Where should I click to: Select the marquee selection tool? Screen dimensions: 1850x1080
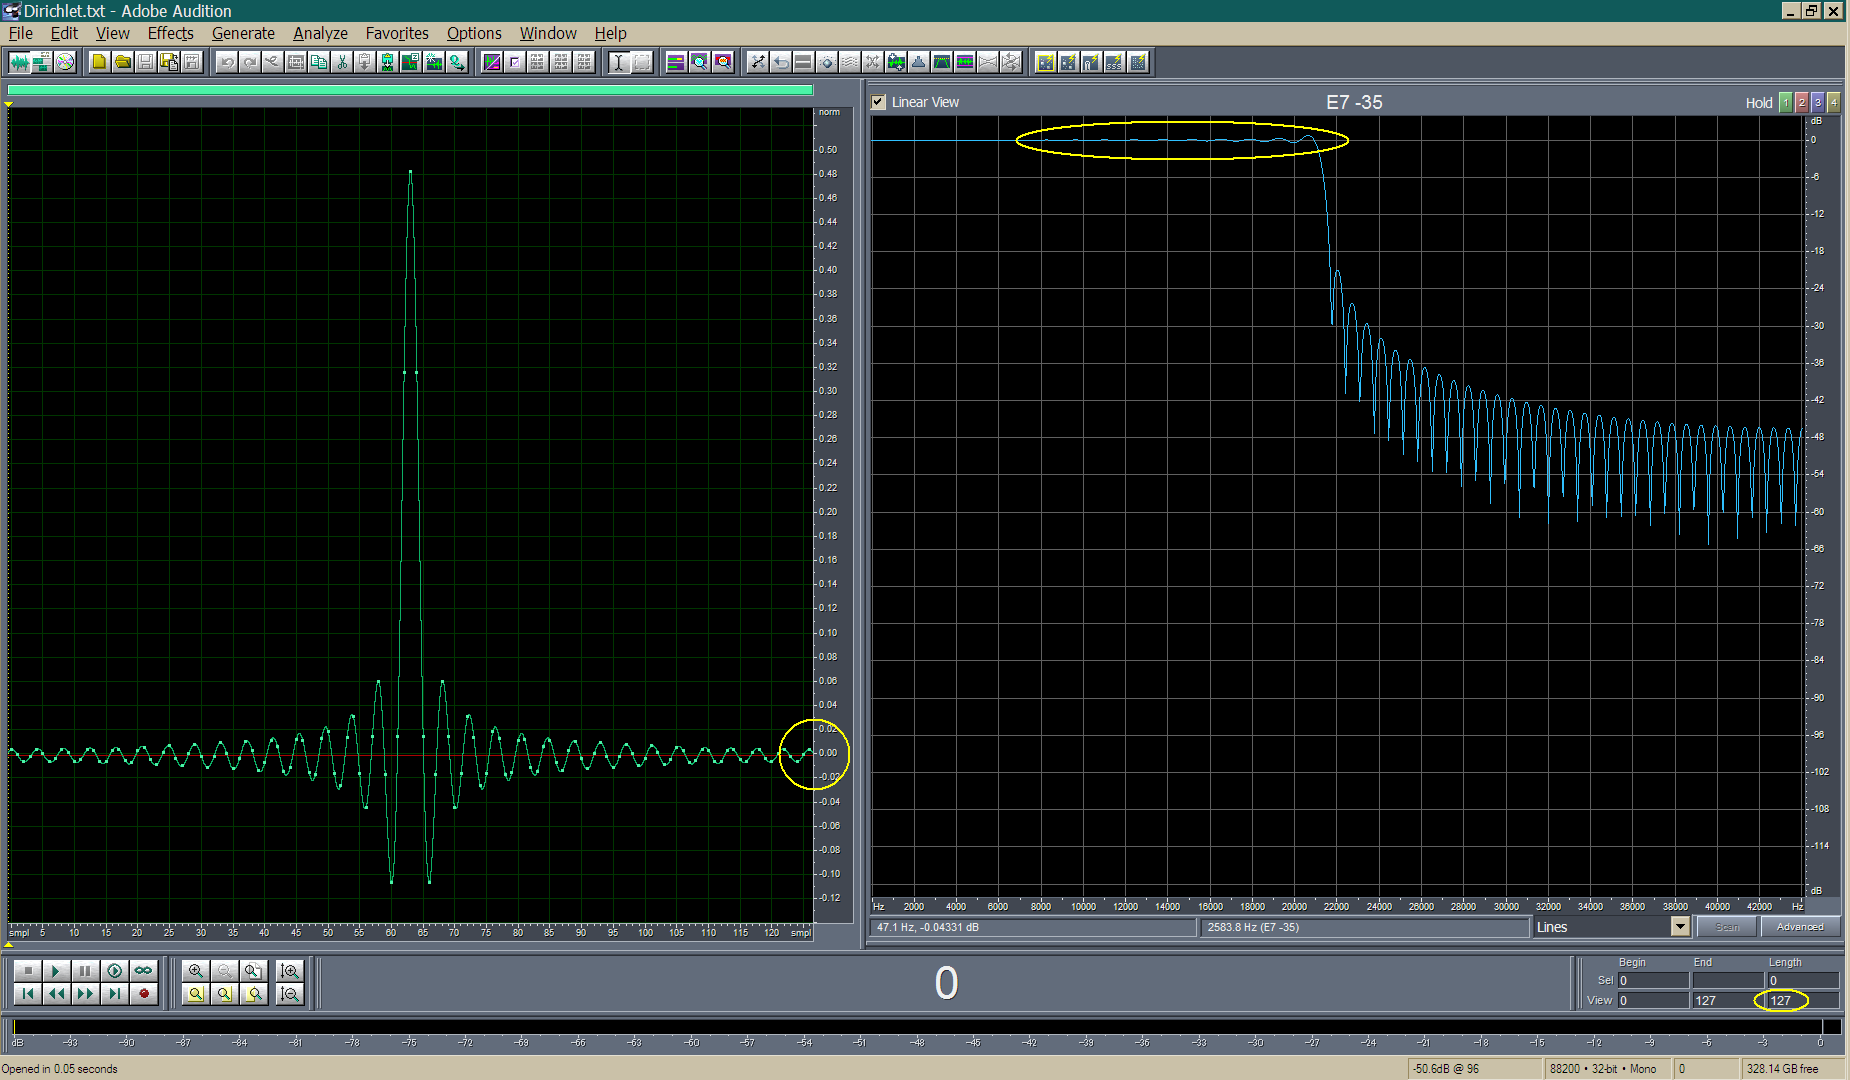(x=642, y=62)
